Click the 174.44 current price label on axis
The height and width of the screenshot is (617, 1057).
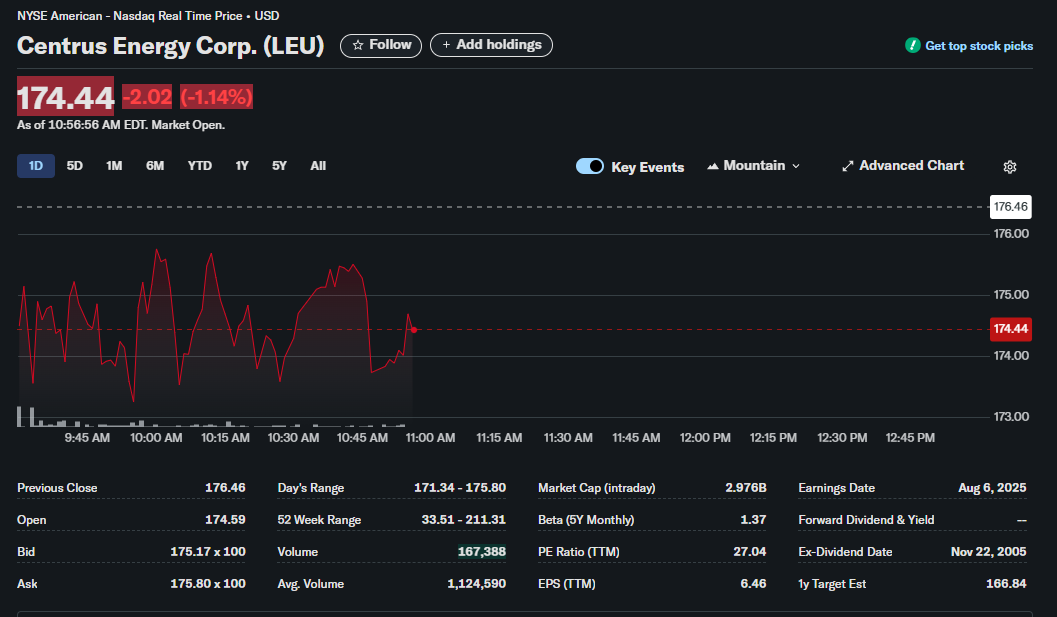1010,329
